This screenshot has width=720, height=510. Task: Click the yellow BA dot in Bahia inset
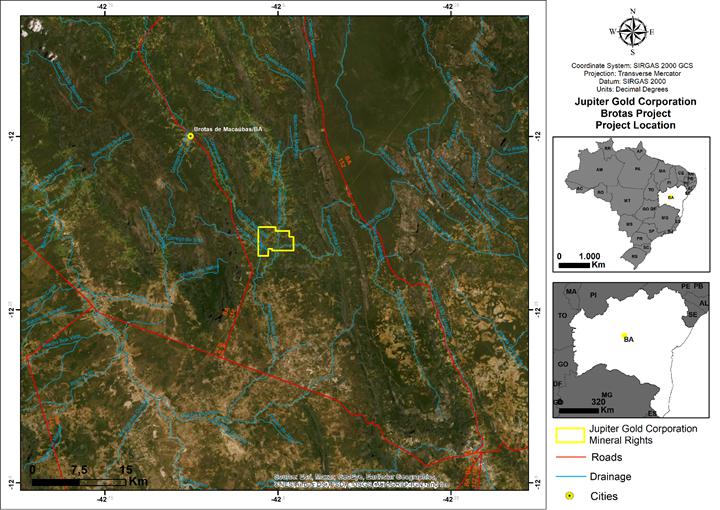[x=624, y=336]
